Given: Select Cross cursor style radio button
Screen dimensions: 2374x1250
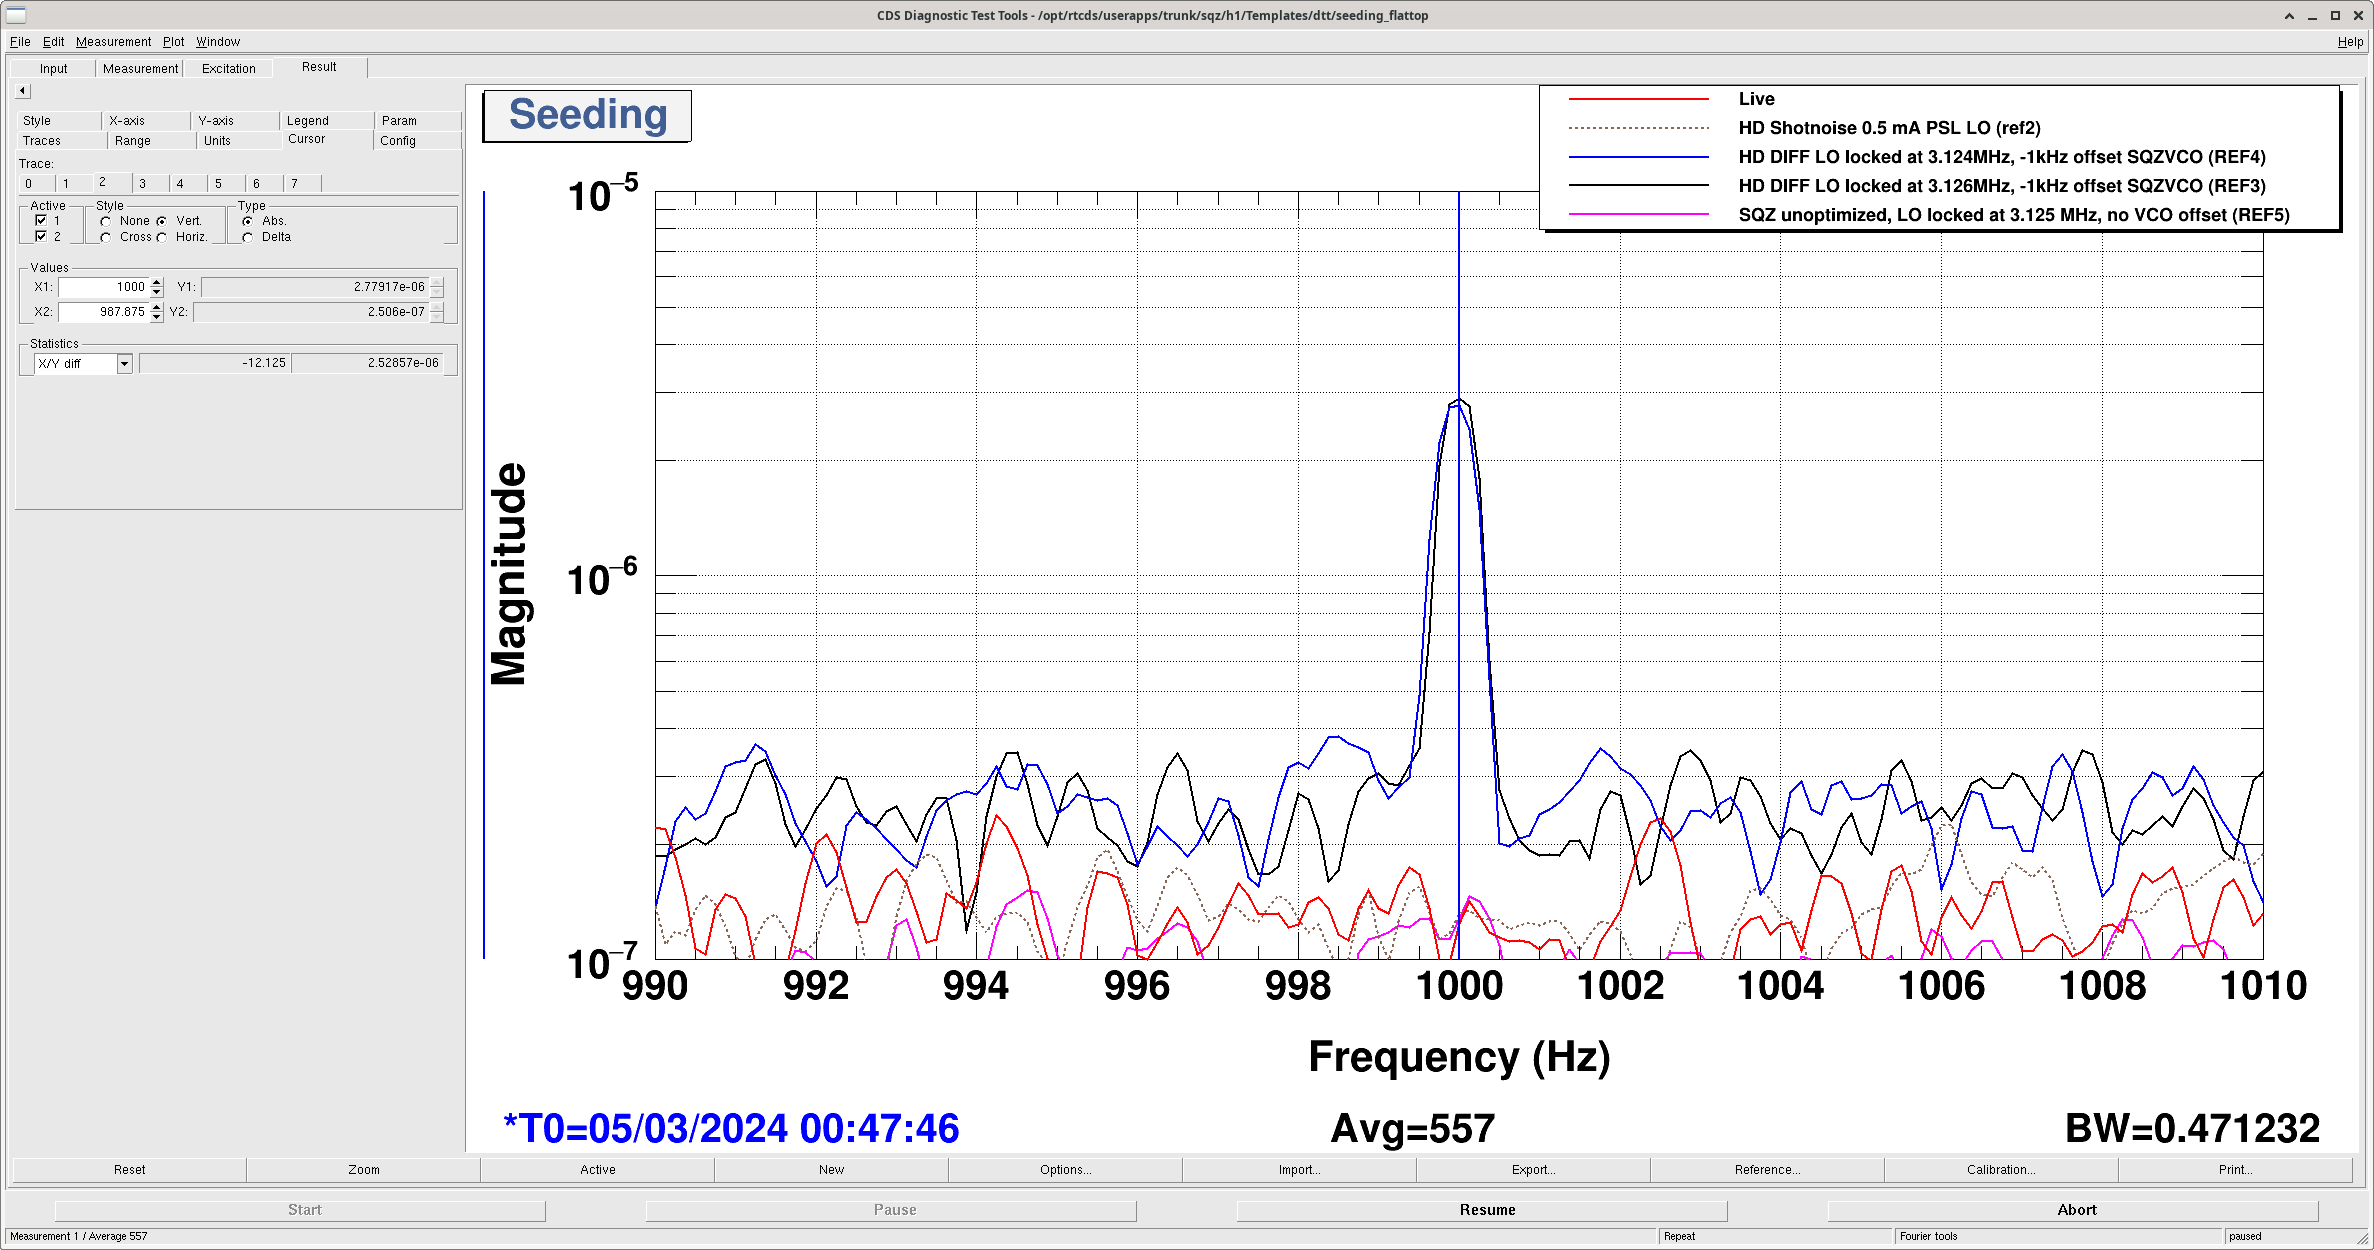Looking at the screenshot, I should tap(106, 237).
